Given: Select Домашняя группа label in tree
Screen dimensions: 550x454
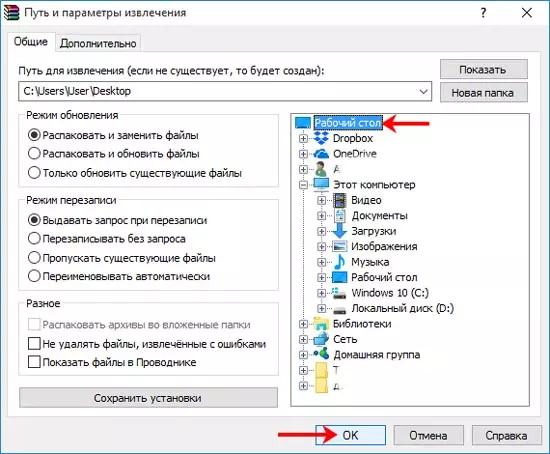Looking at the screenshot, I should point(376,354).
